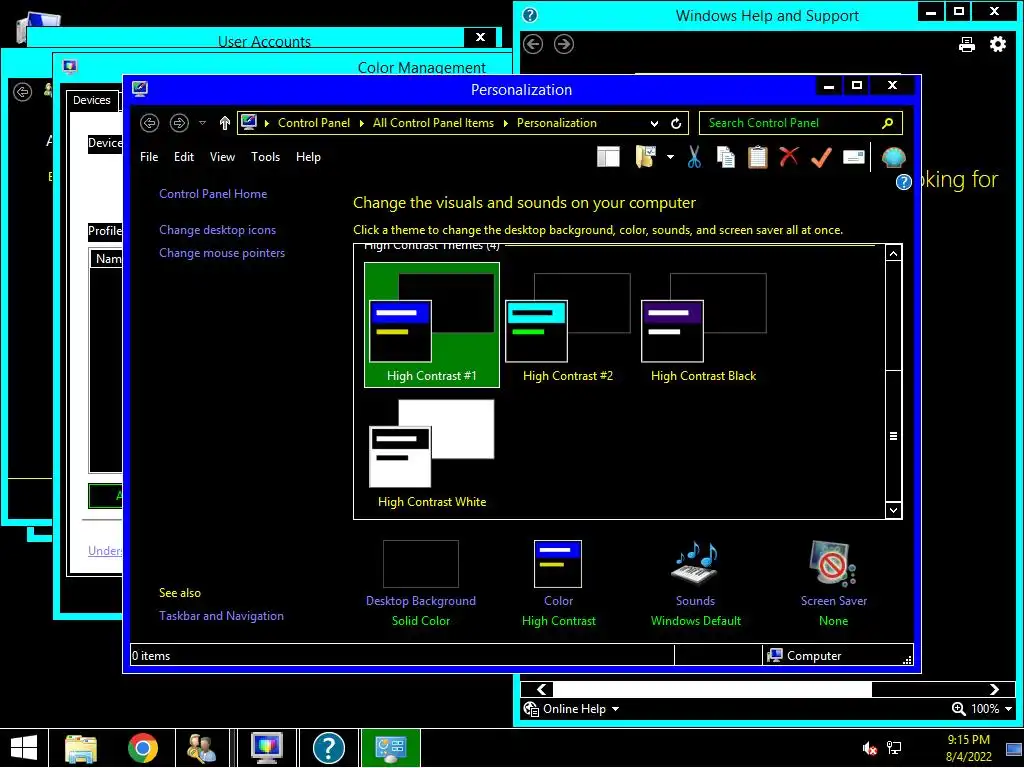Click the blue help question mark in Personalization

point(903,182)
